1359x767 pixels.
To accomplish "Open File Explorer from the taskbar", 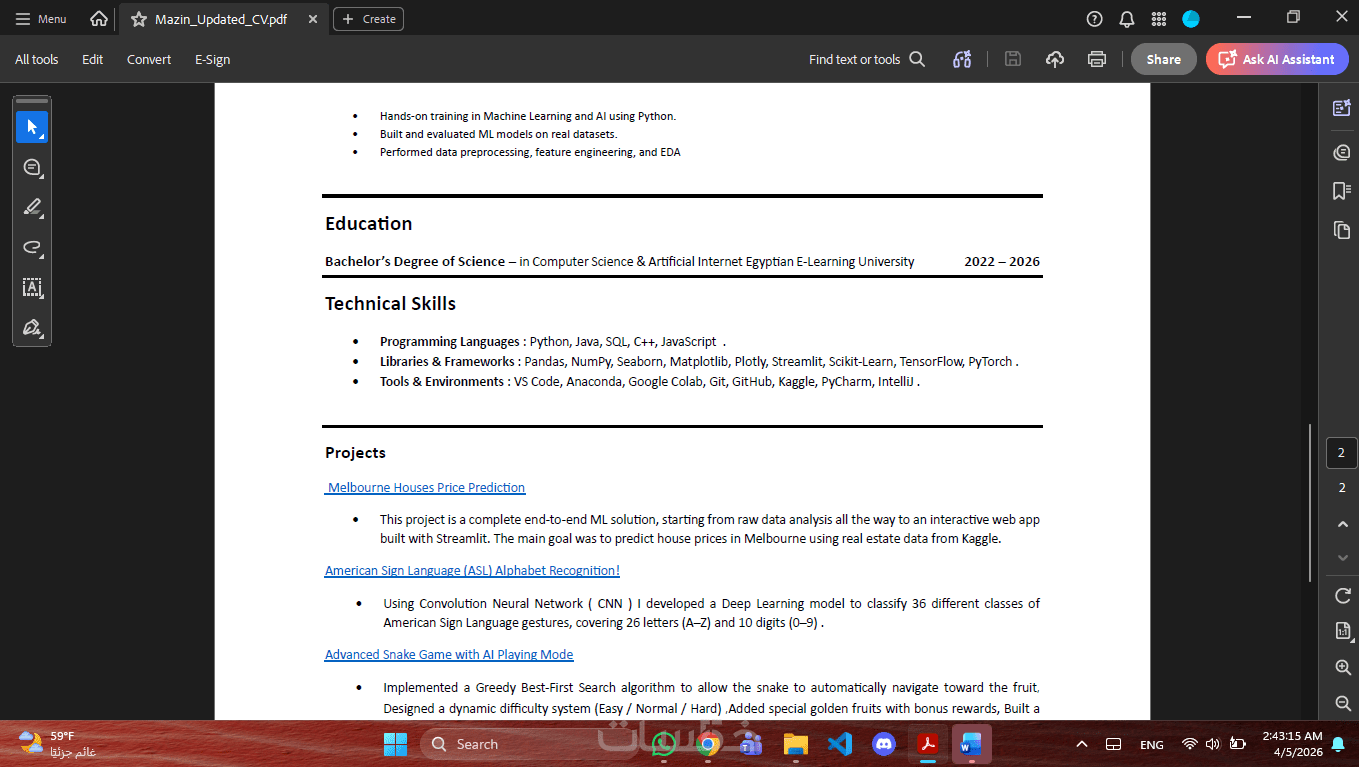I will pyautogui.click(x=795, y=744).
